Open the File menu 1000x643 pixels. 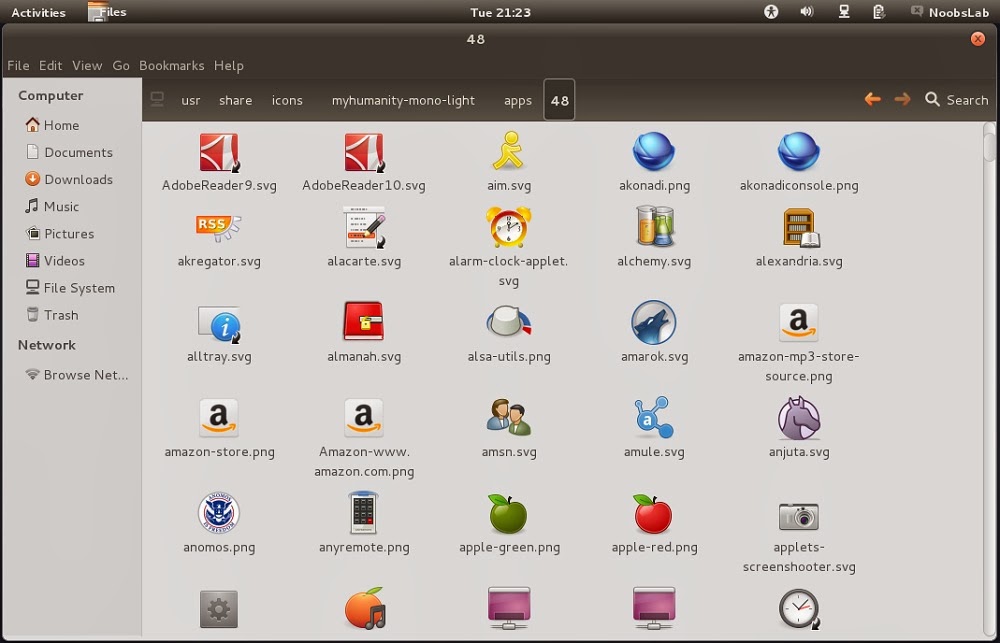point(18,66)
